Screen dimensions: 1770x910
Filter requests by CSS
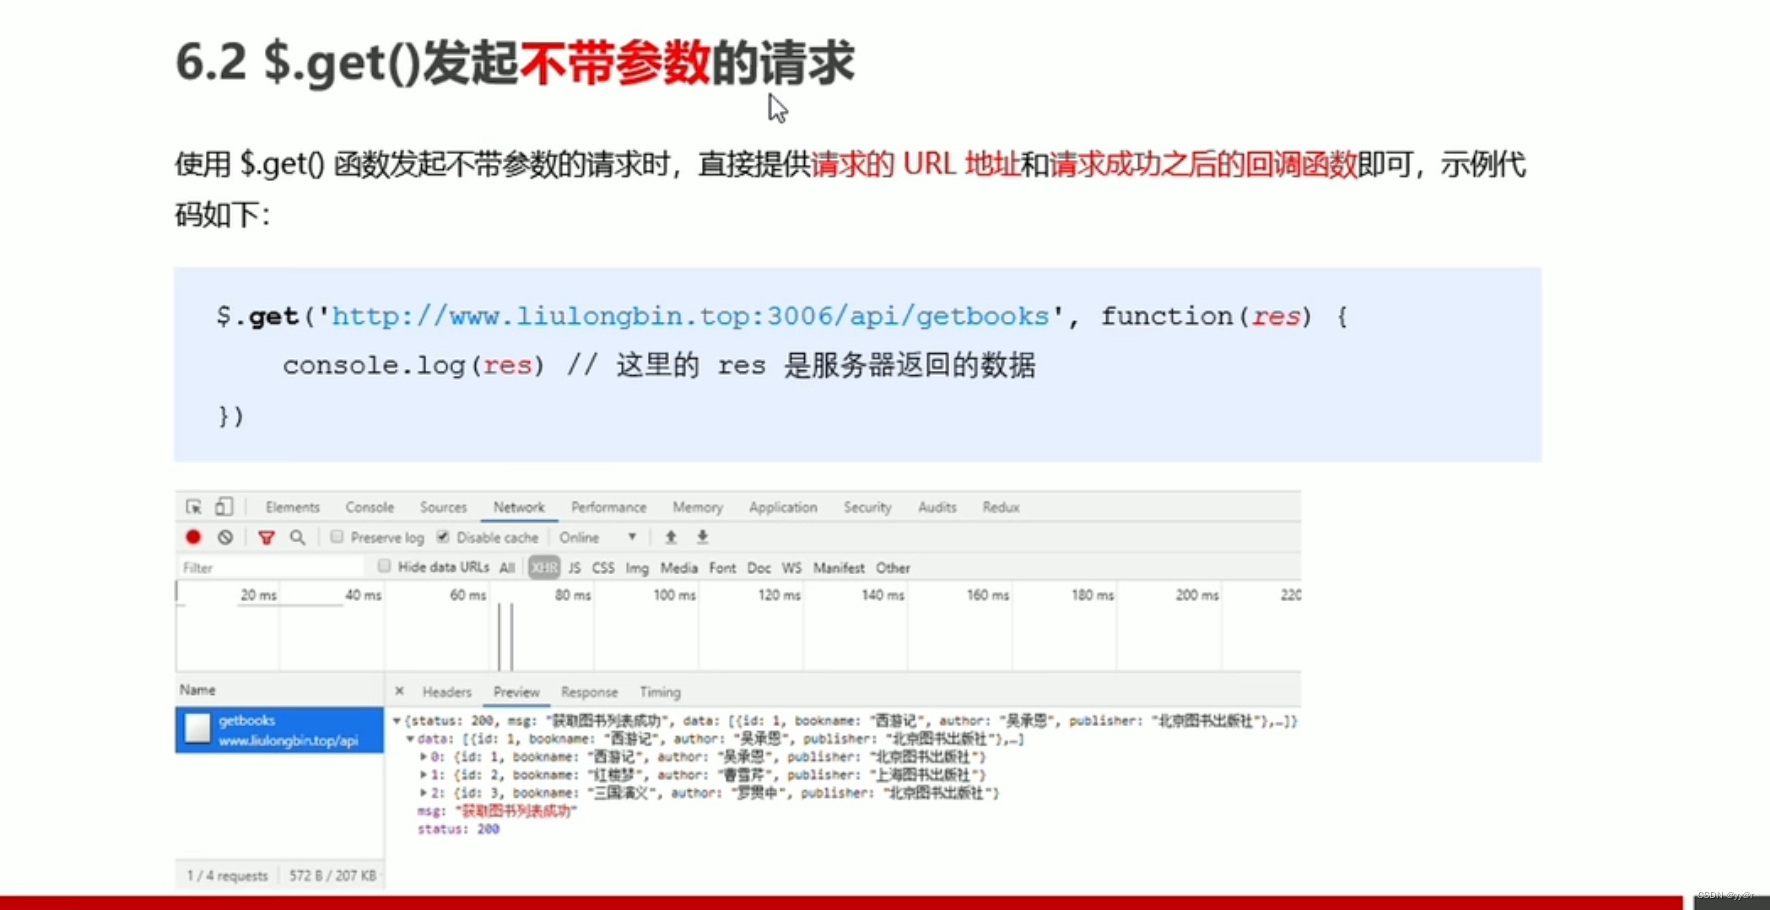coord(603,567)
